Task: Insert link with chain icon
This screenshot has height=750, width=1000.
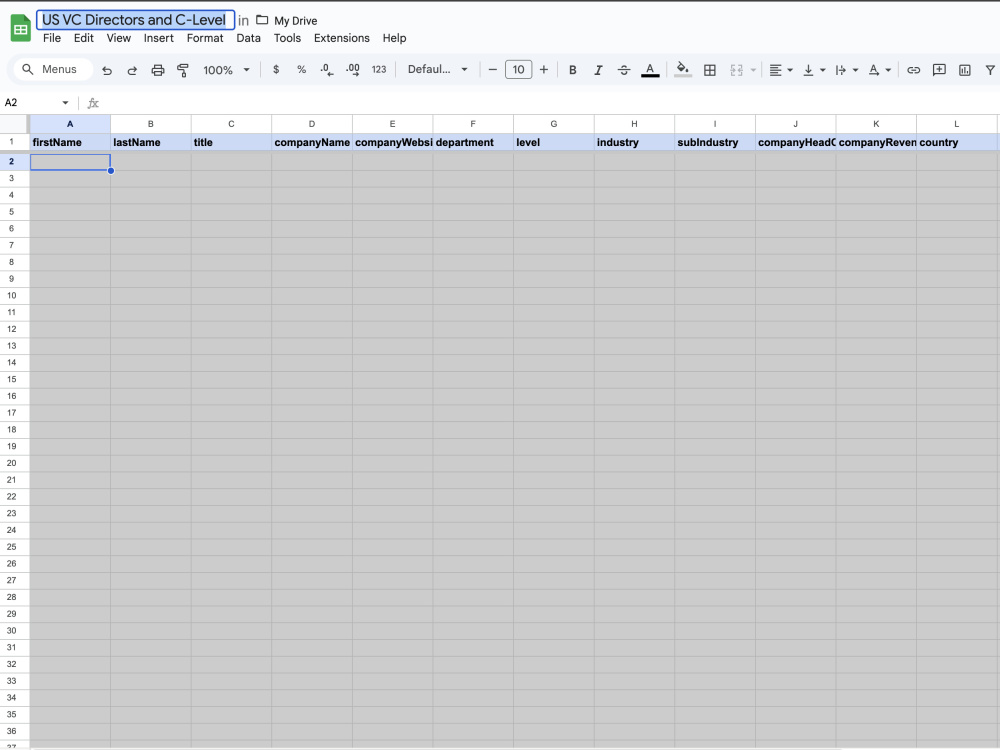Action: coord(913,70)
